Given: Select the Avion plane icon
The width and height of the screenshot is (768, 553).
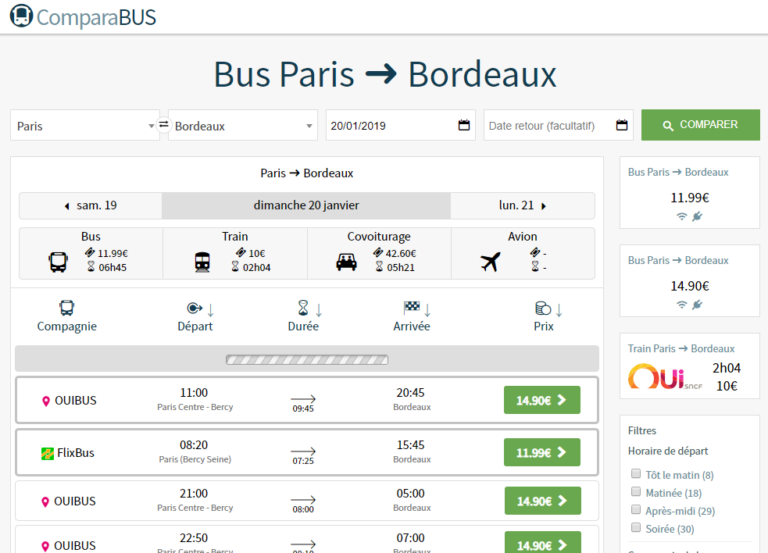Looking at the screenshot, I should coord(490,262).
